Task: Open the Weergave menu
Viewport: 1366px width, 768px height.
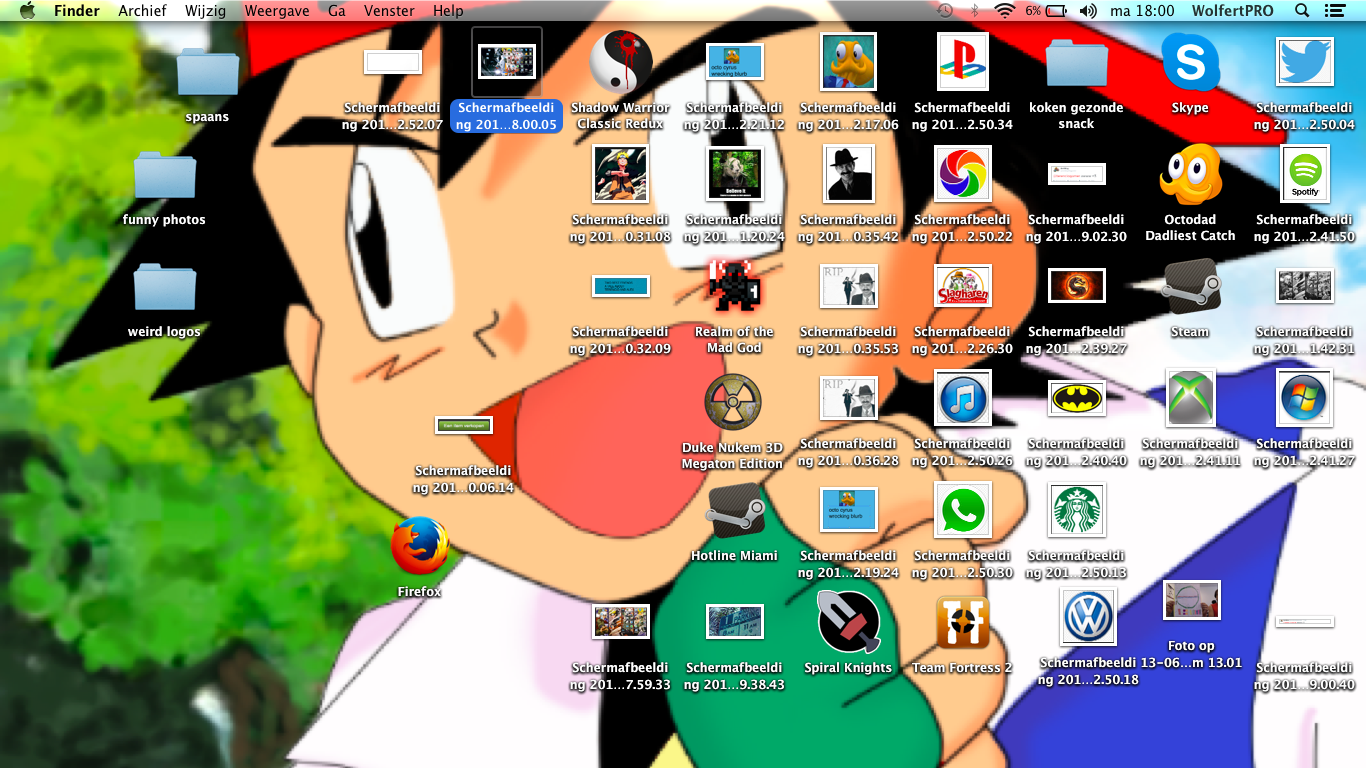Action: [x=276, y=11]
